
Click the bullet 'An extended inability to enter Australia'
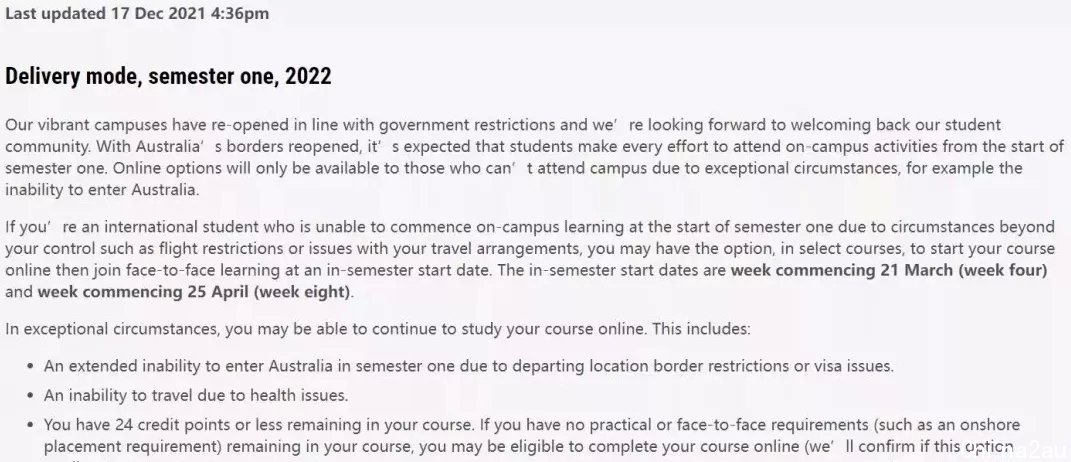tap(469, 366)
